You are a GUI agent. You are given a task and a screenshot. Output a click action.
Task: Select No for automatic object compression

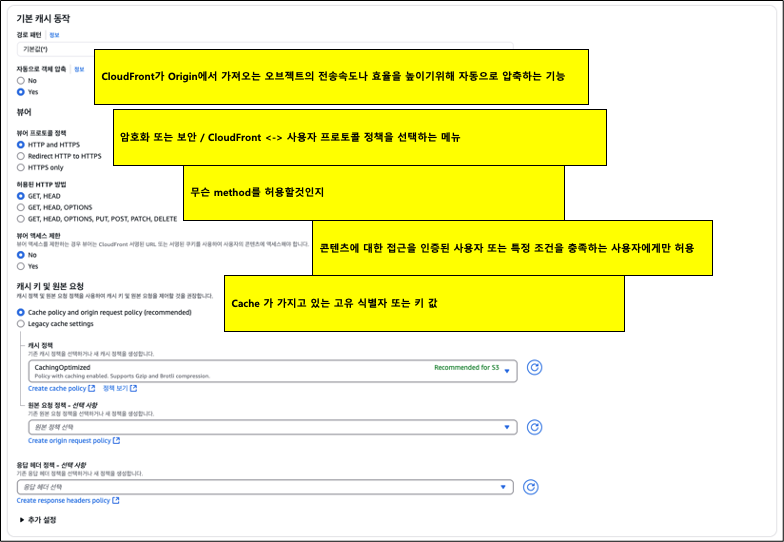20,80
